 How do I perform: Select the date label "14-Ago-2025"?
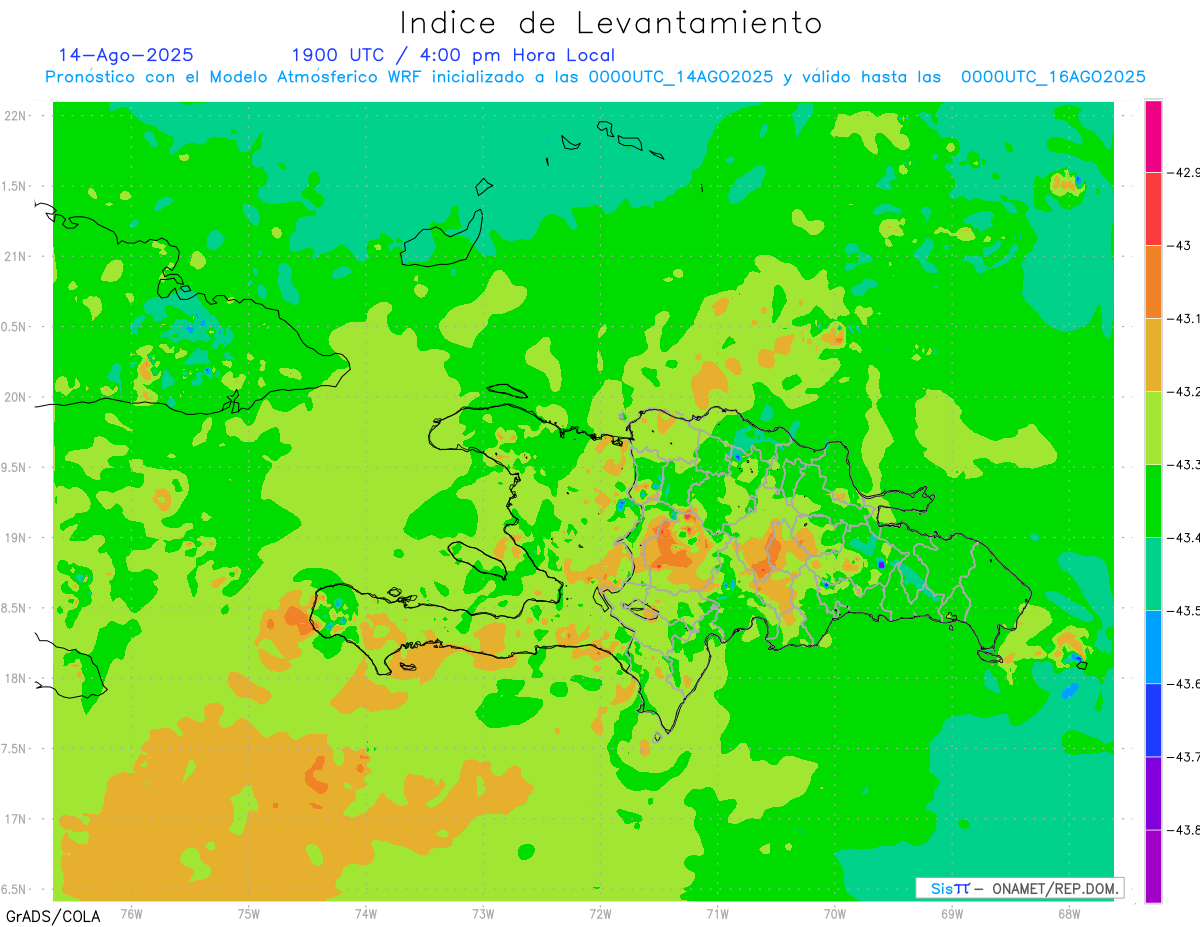pos(125,55)
